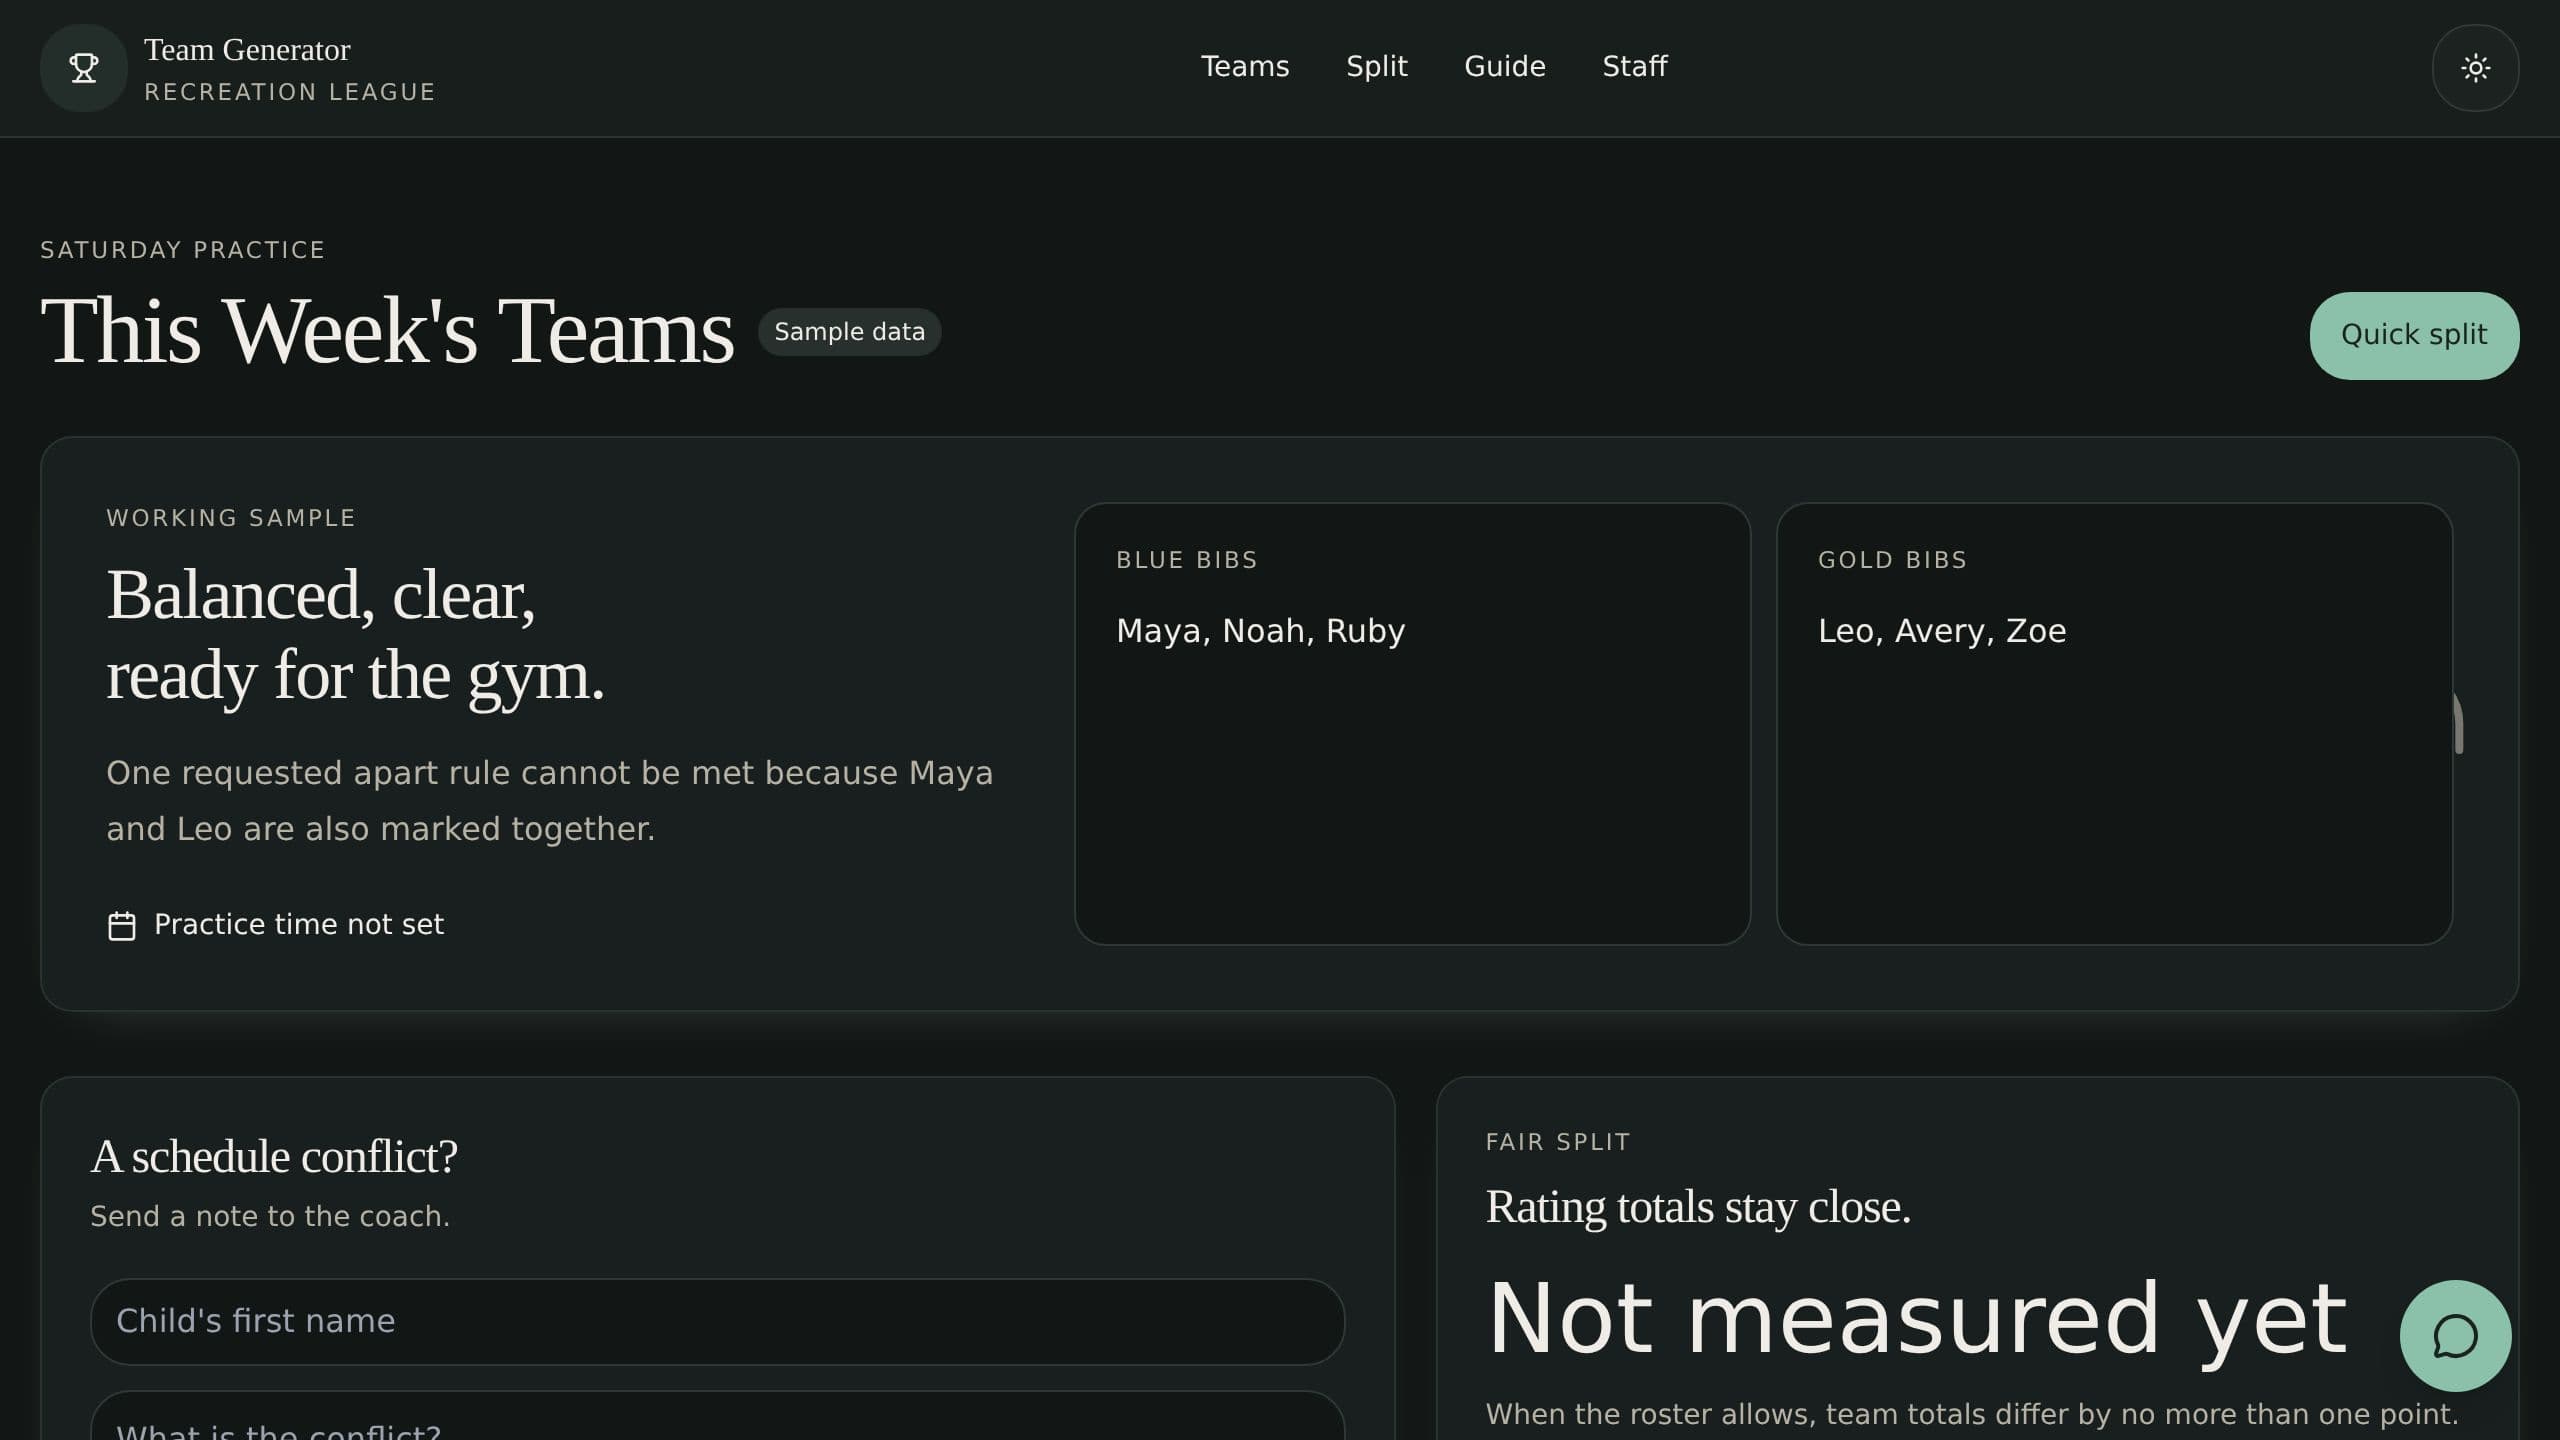Click Rating totals stay close heading

[x=1698, y=1207]
